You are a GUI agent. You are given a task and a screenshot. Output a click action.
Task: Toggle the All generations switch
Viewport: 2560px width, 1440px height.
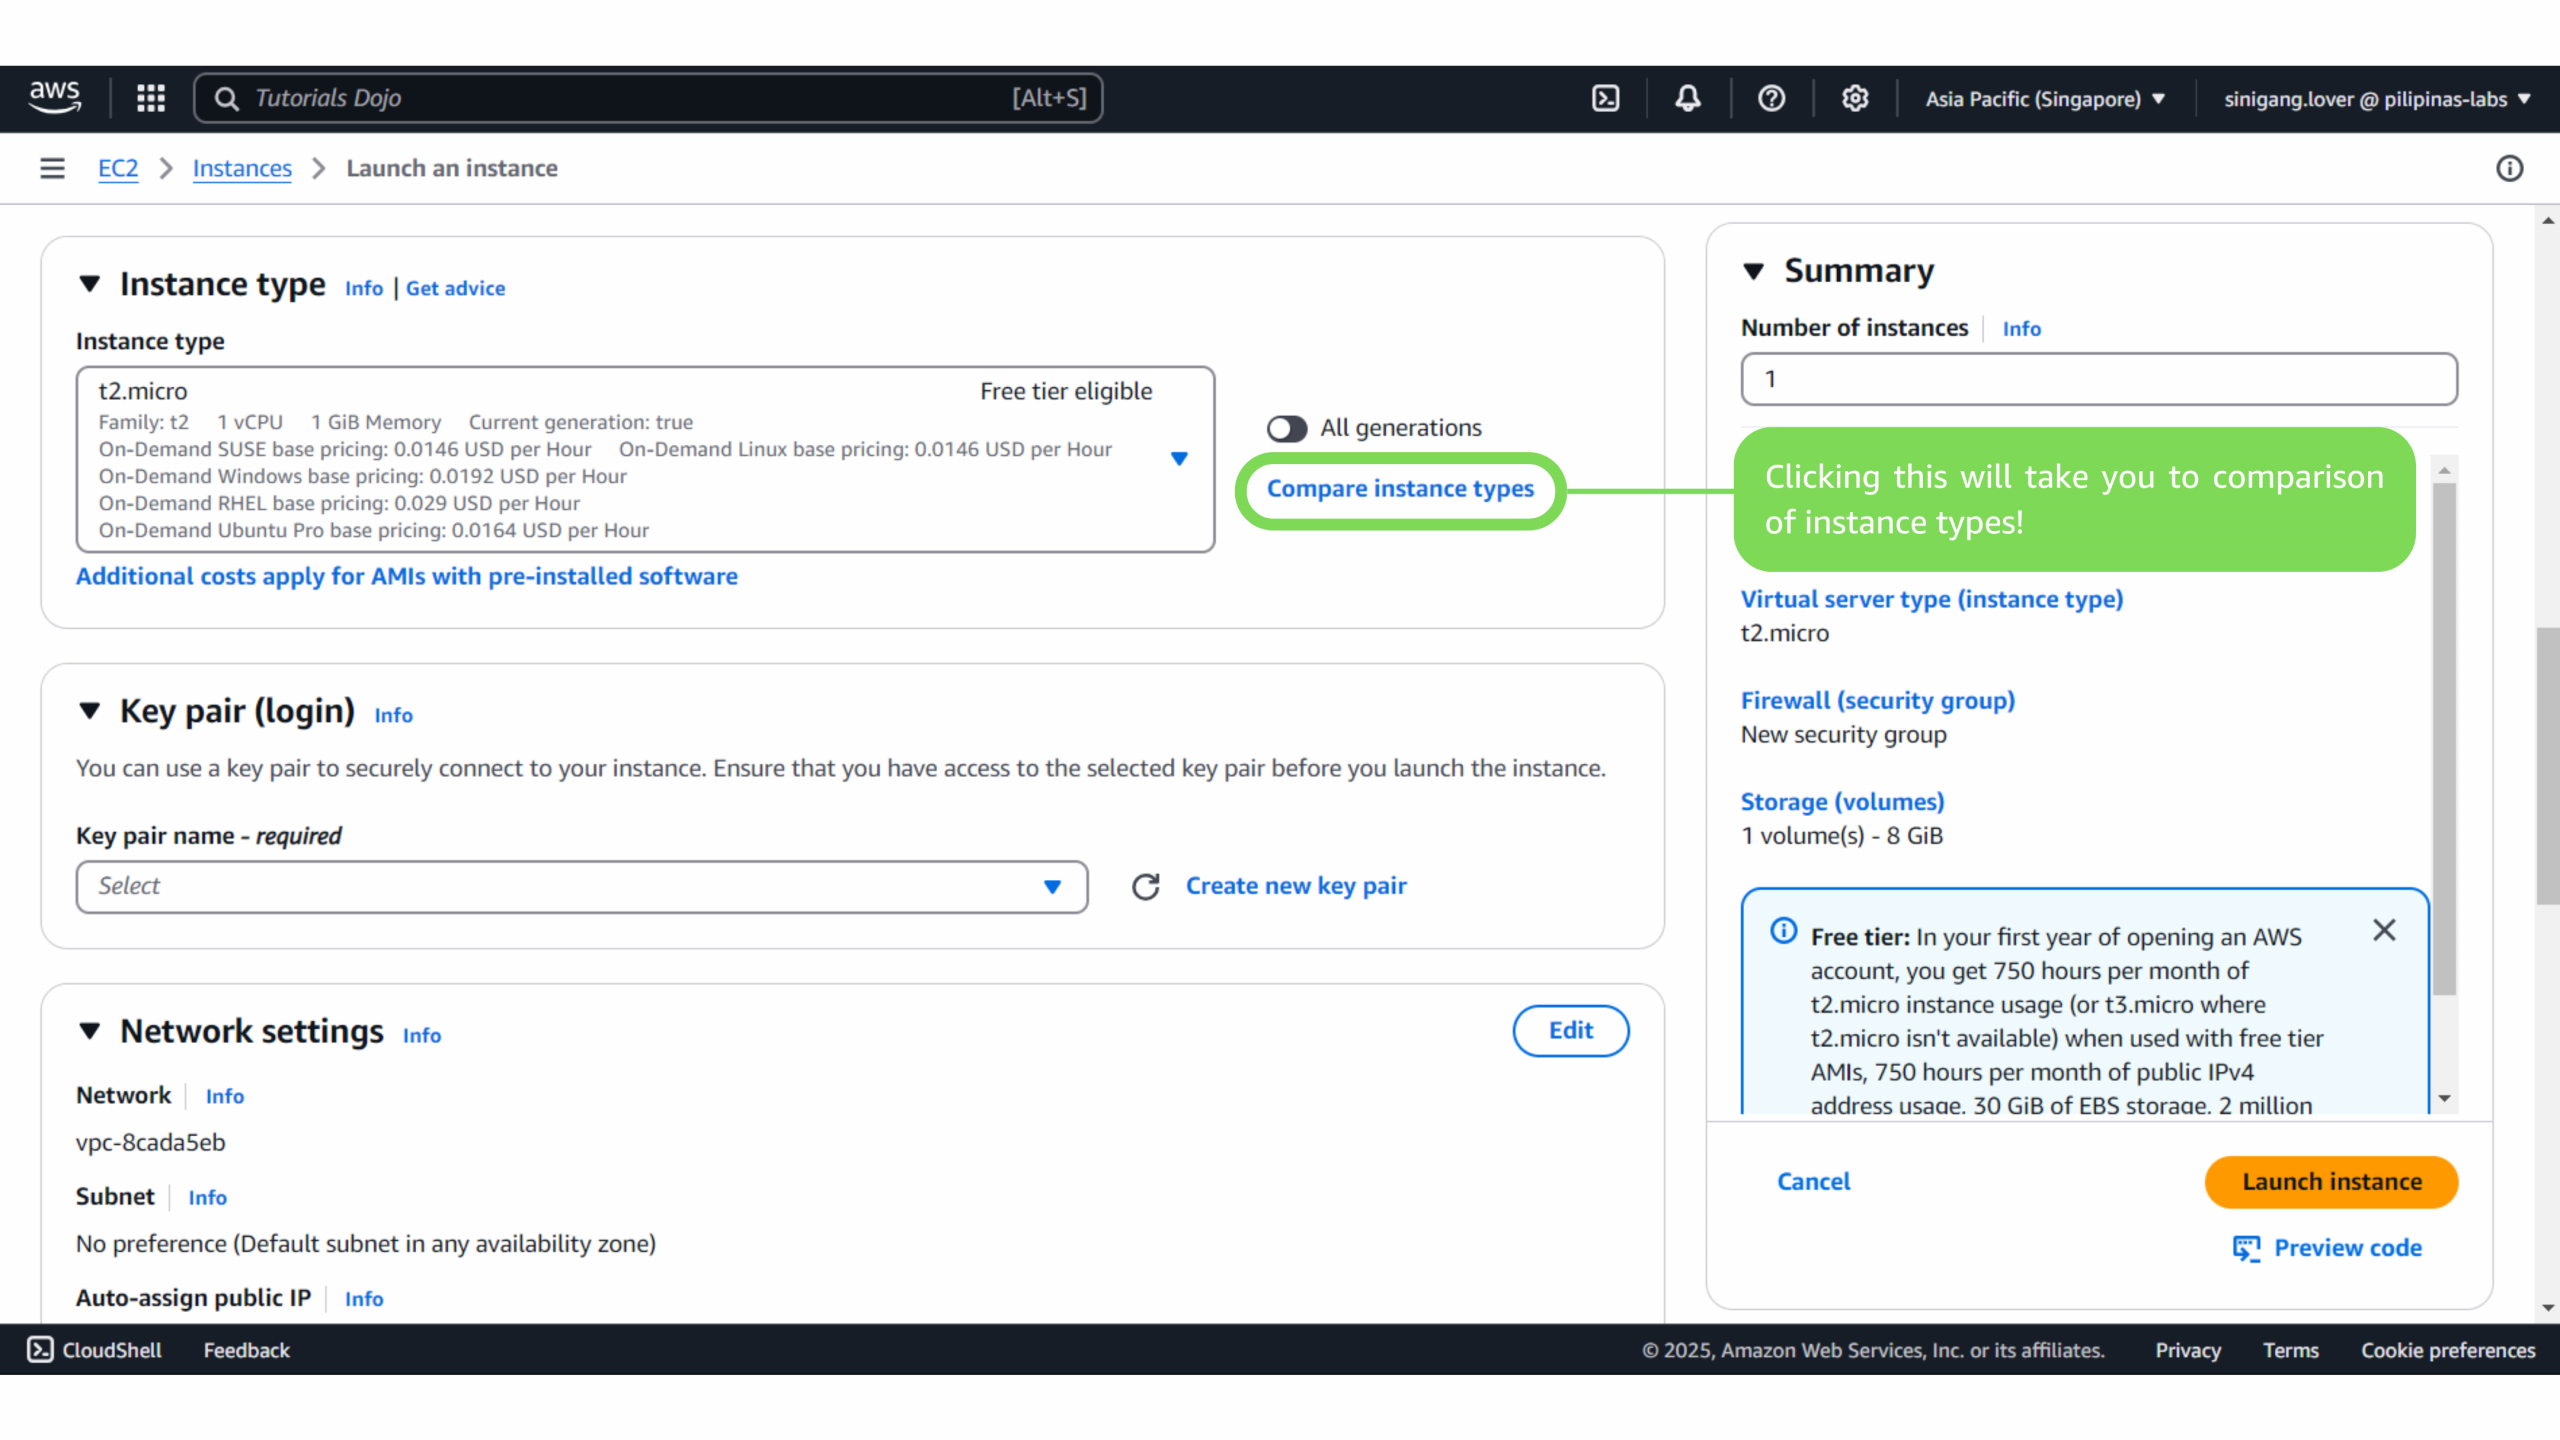coord(1287,428)
